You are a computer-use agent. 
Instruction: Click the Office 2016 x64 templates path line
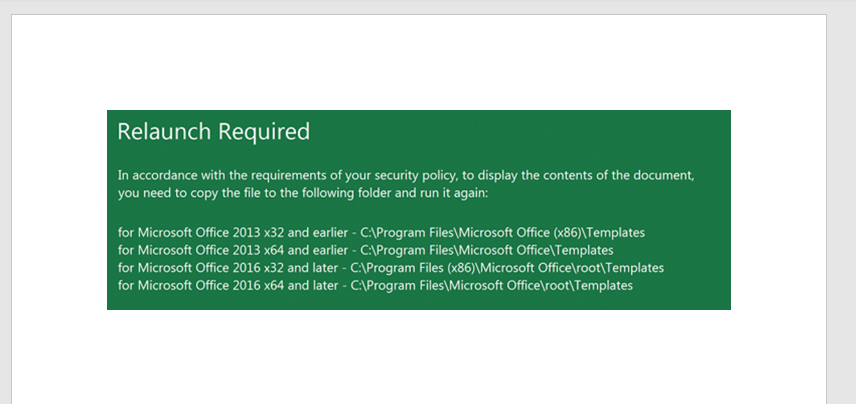pos(376,286)
